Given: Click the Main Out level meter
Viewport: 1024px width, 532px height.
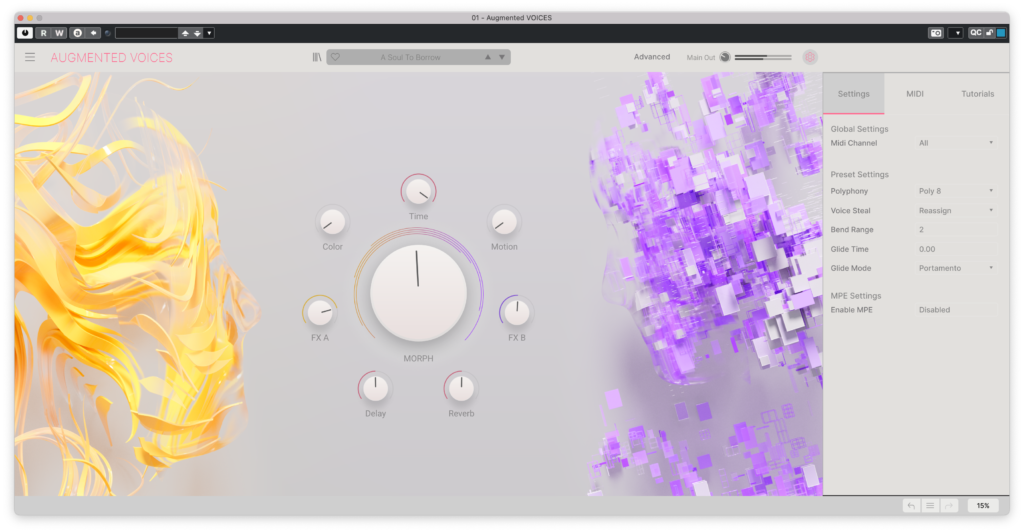Looking at the screenshot, I should [763, 57].
